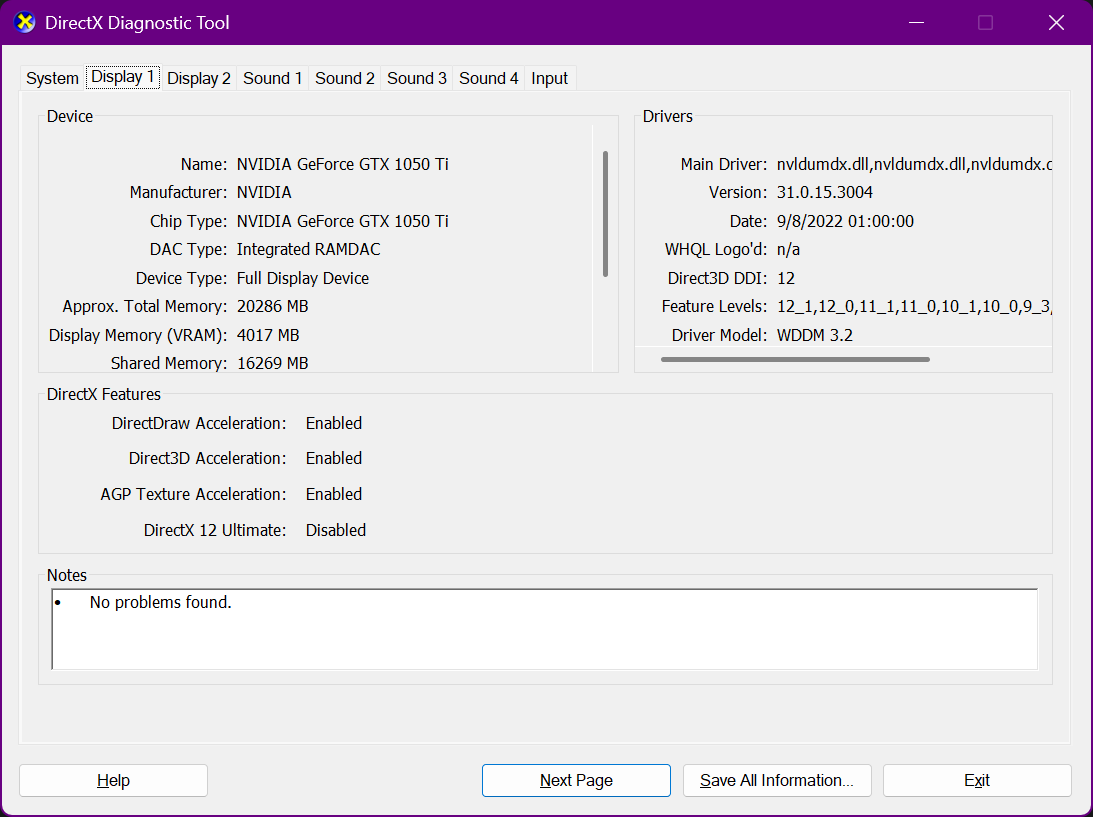1093x817 pixels.
Task: Minimize the DirectX Diagnostic Tool window
Action: (917, 23)
